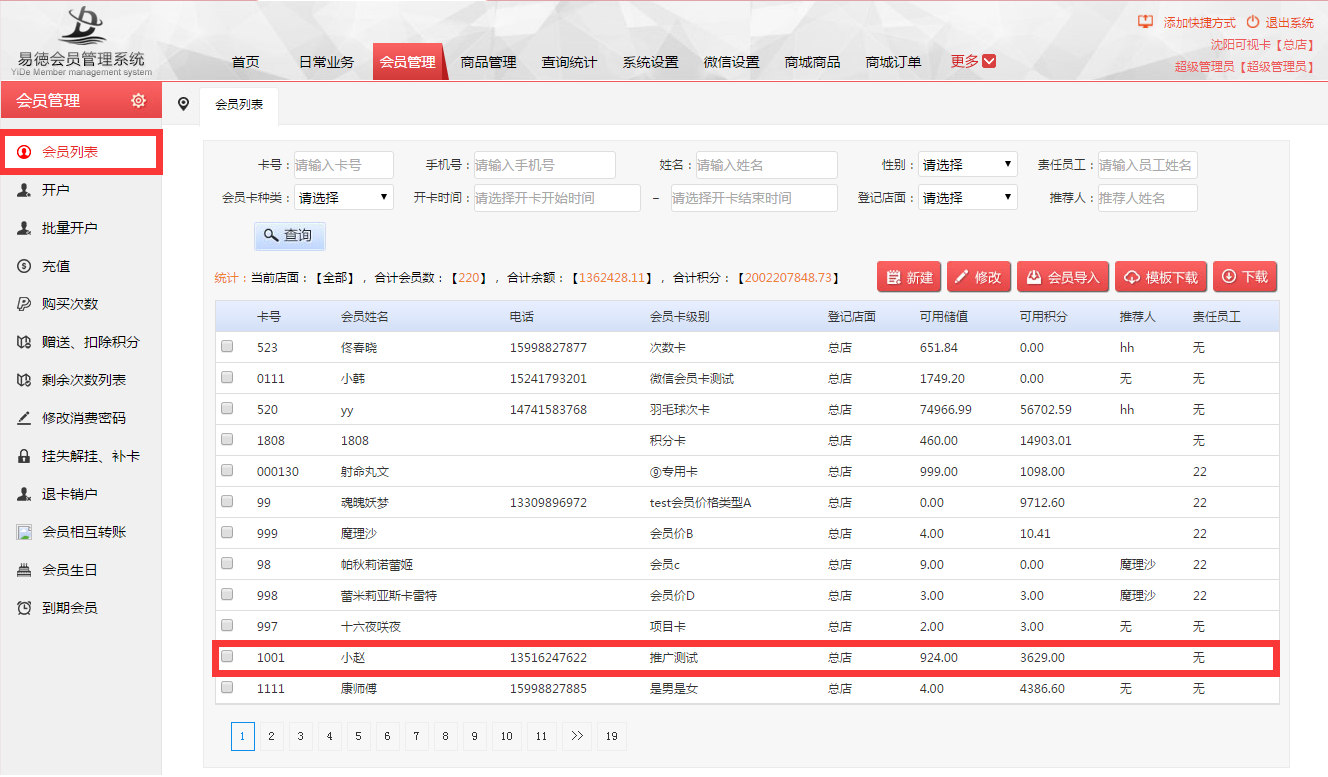Viewport: 1328px width, 777px height.
Task: Open 商城商品 in the navigation bar
Action: (812, 62)
